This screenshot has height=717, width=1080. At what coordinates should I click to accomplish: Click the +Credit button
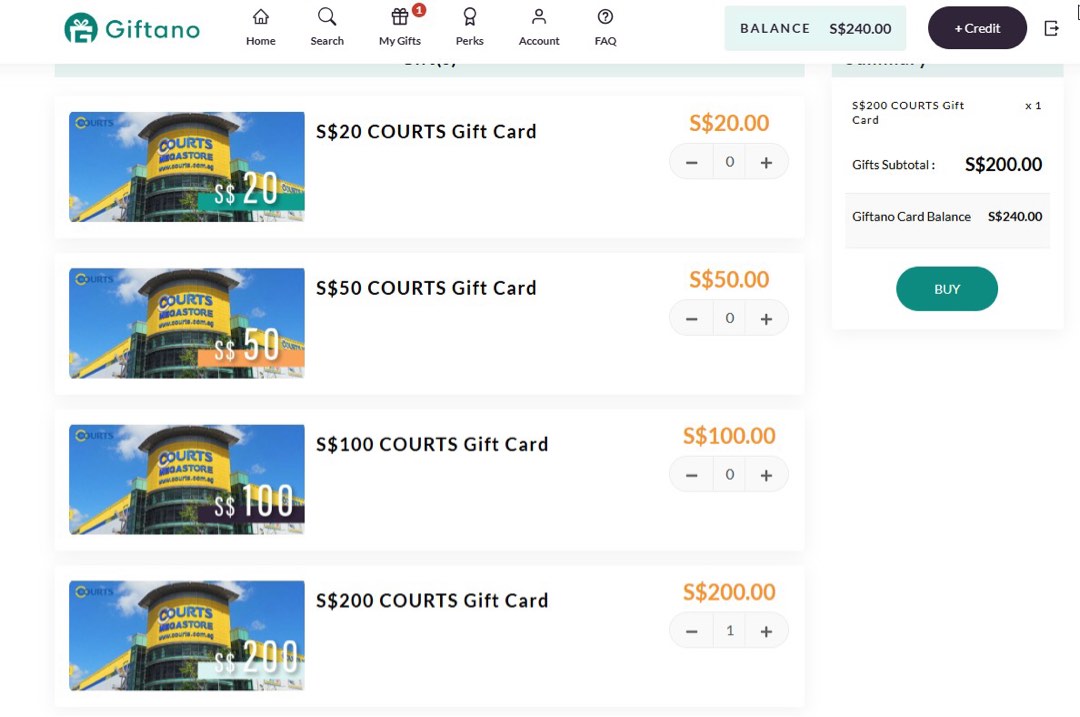pos(977,28)
